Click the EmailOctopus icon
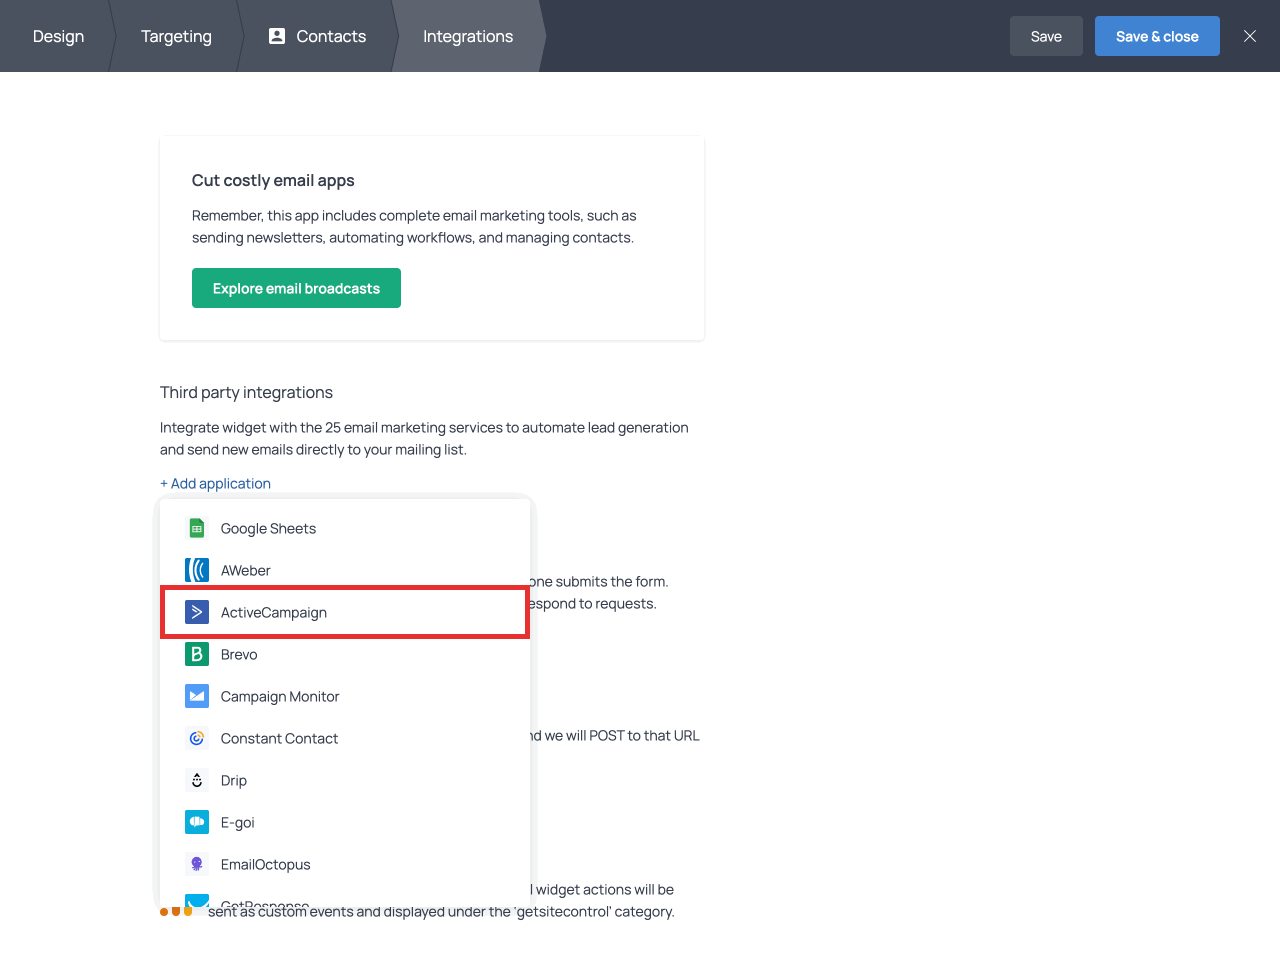Viewport: 1280px width, 960px height. pos(197,864)
